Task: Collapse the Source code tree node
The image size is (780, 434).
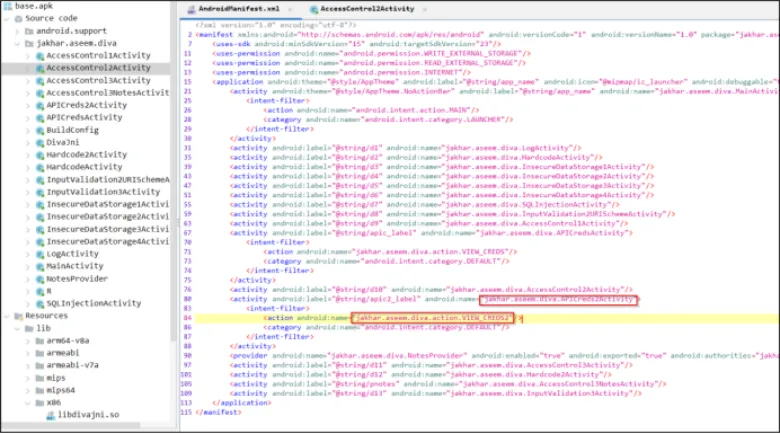Action: click(x=7, y=19)
